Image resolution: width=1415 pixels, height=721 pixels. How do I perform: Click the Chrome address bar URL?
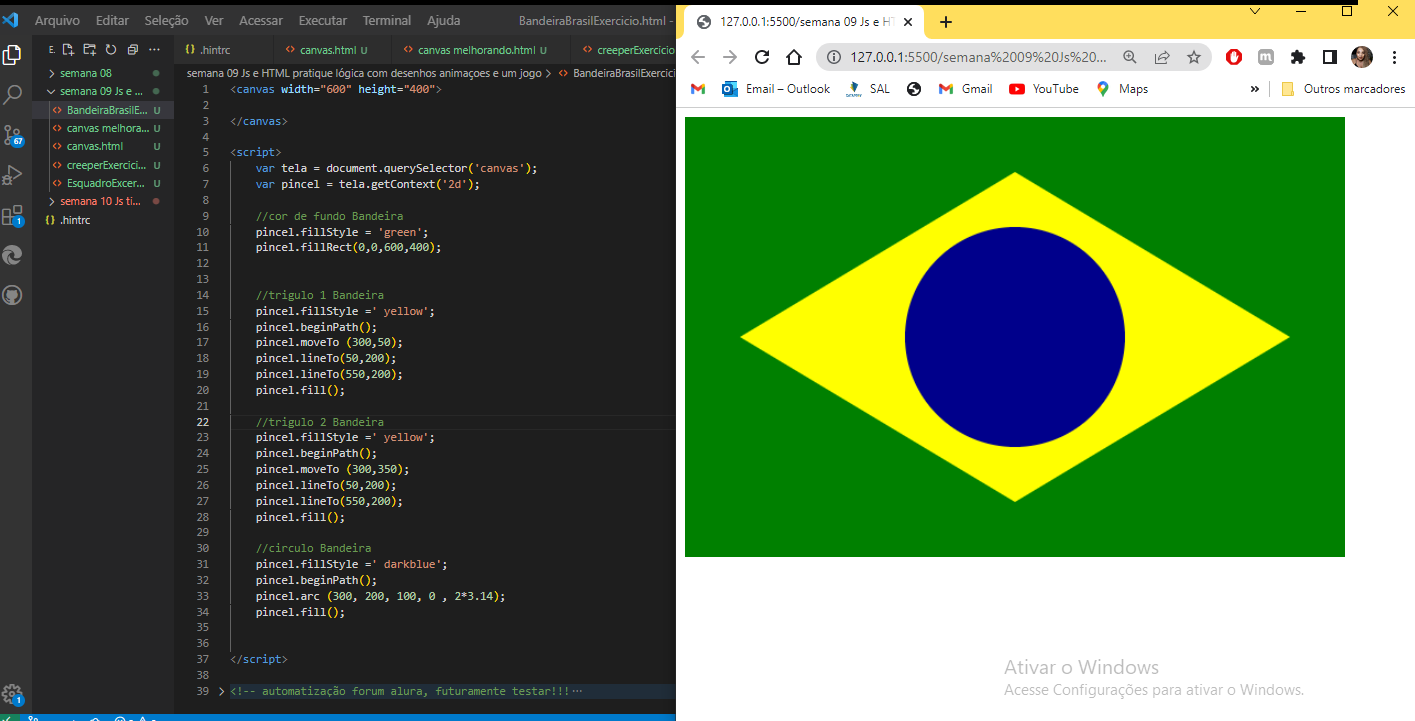click(979, 57)
